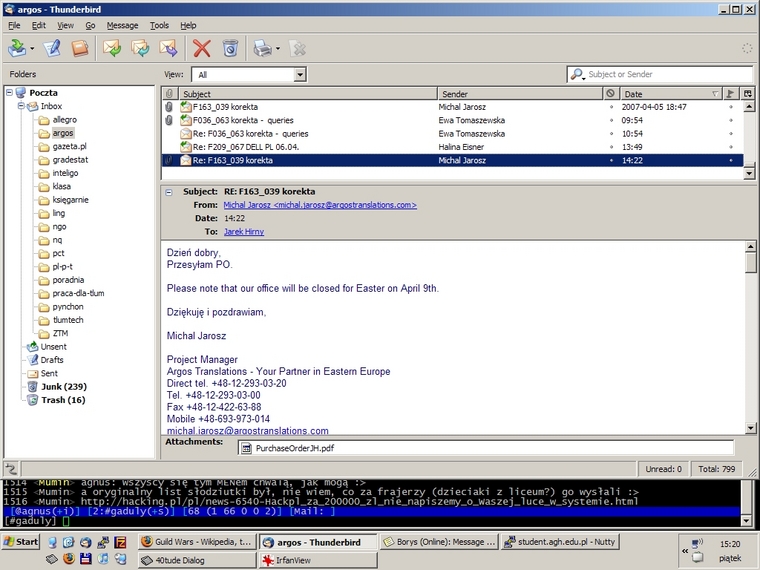Select the Re: F209_067 DELL PL 06.04. message
Screen dimensions: 760x570
pyautogui.click(x=452, y=147)
